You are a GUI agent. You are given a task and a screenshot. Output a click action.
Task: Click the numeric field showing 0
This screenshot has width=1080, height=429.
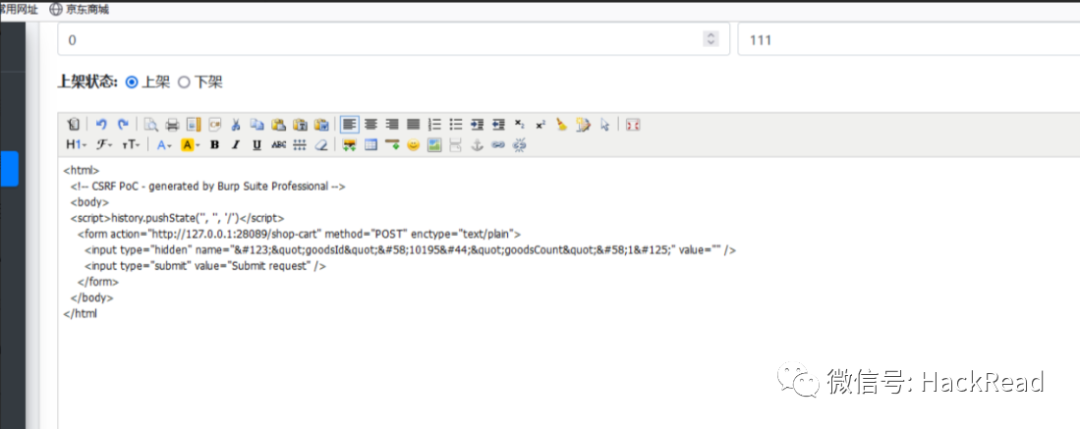[x=393, y=40]
